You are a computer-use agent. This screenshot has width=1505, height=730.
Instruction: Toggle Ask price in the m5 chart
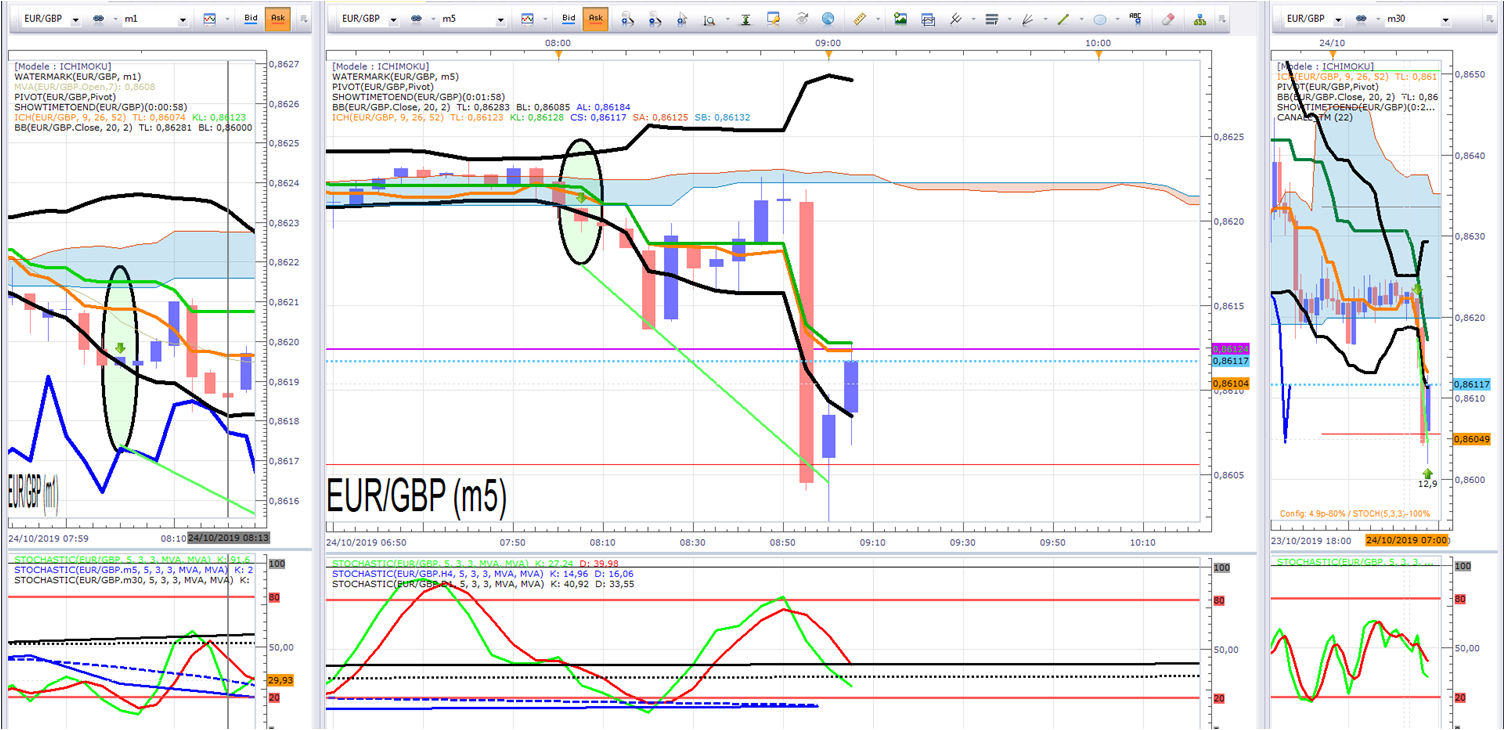click(x=595, y=19)
